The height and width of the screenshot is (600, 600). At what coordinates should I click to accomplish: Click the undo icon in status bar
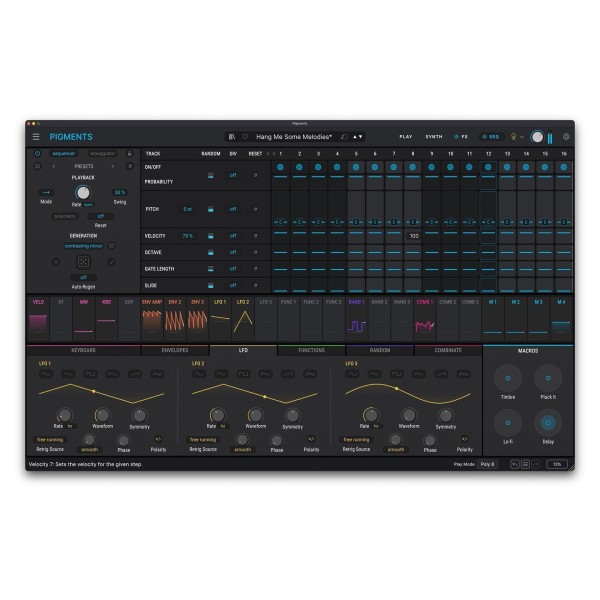click(x=514, y=464)
